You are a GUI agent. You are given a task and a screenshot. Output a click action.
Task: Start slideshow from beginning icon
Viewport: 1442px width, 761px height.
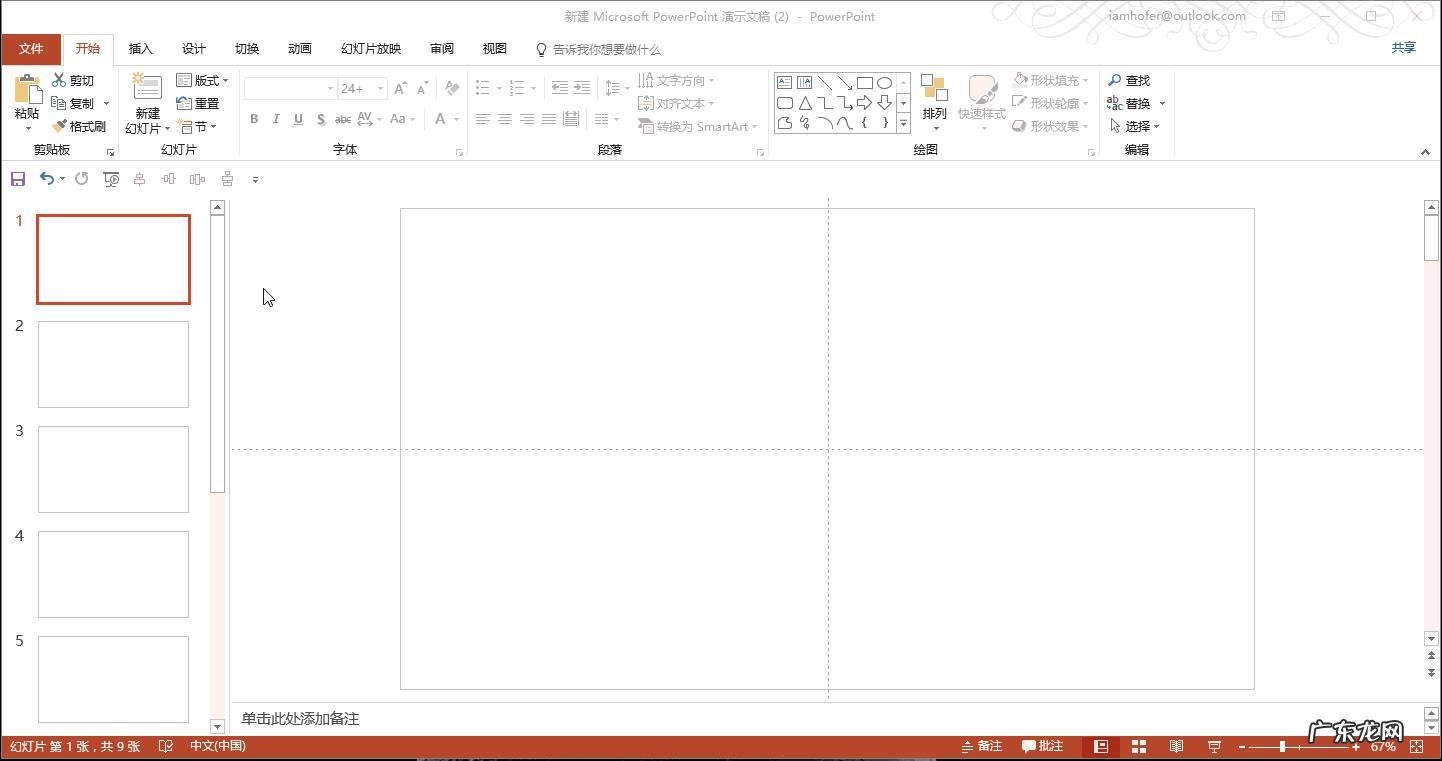[110, 179]
